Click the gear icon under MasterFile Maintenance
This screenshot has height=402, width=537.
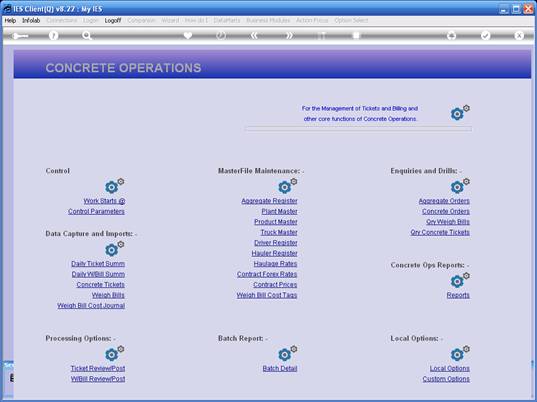click(287, 186)
